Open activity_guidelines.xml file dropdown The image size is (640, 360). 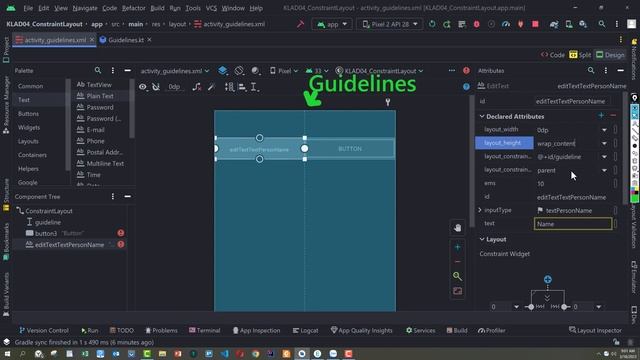click(x=175, y=71)
